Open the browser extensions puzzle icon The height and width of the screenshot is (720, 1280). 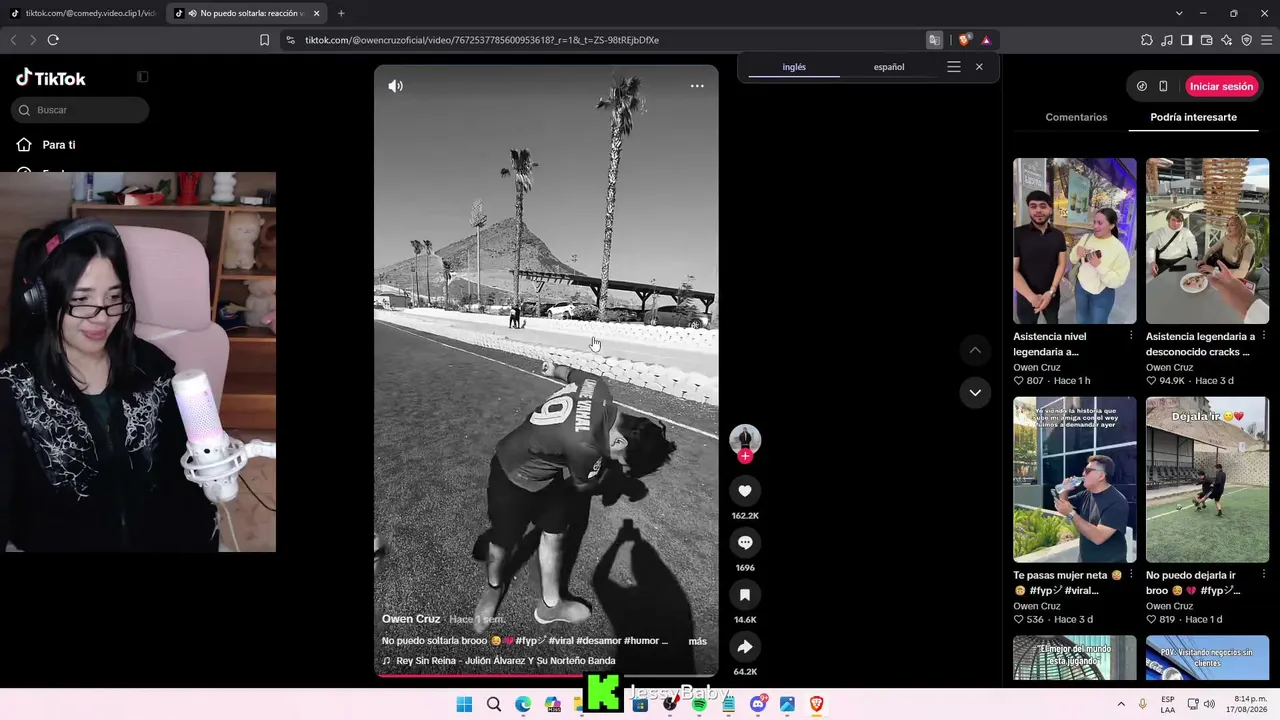point(1147,40)
